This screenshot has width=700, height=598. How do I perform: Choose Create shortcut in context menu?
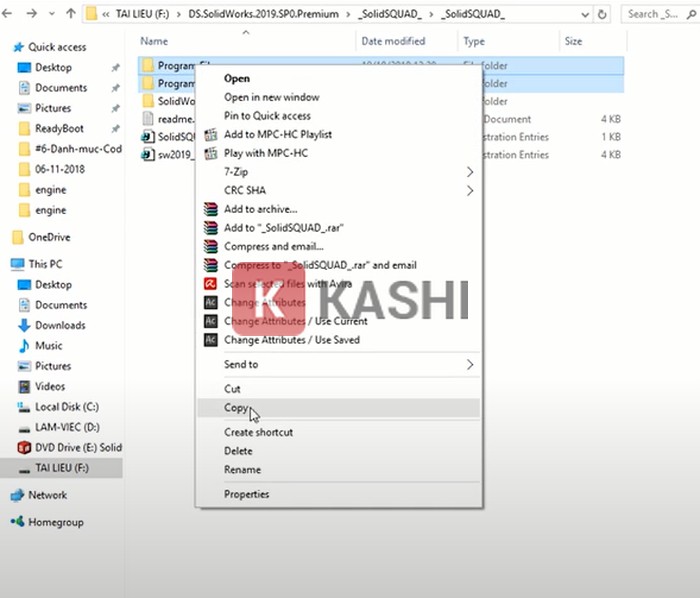[258, 432]
